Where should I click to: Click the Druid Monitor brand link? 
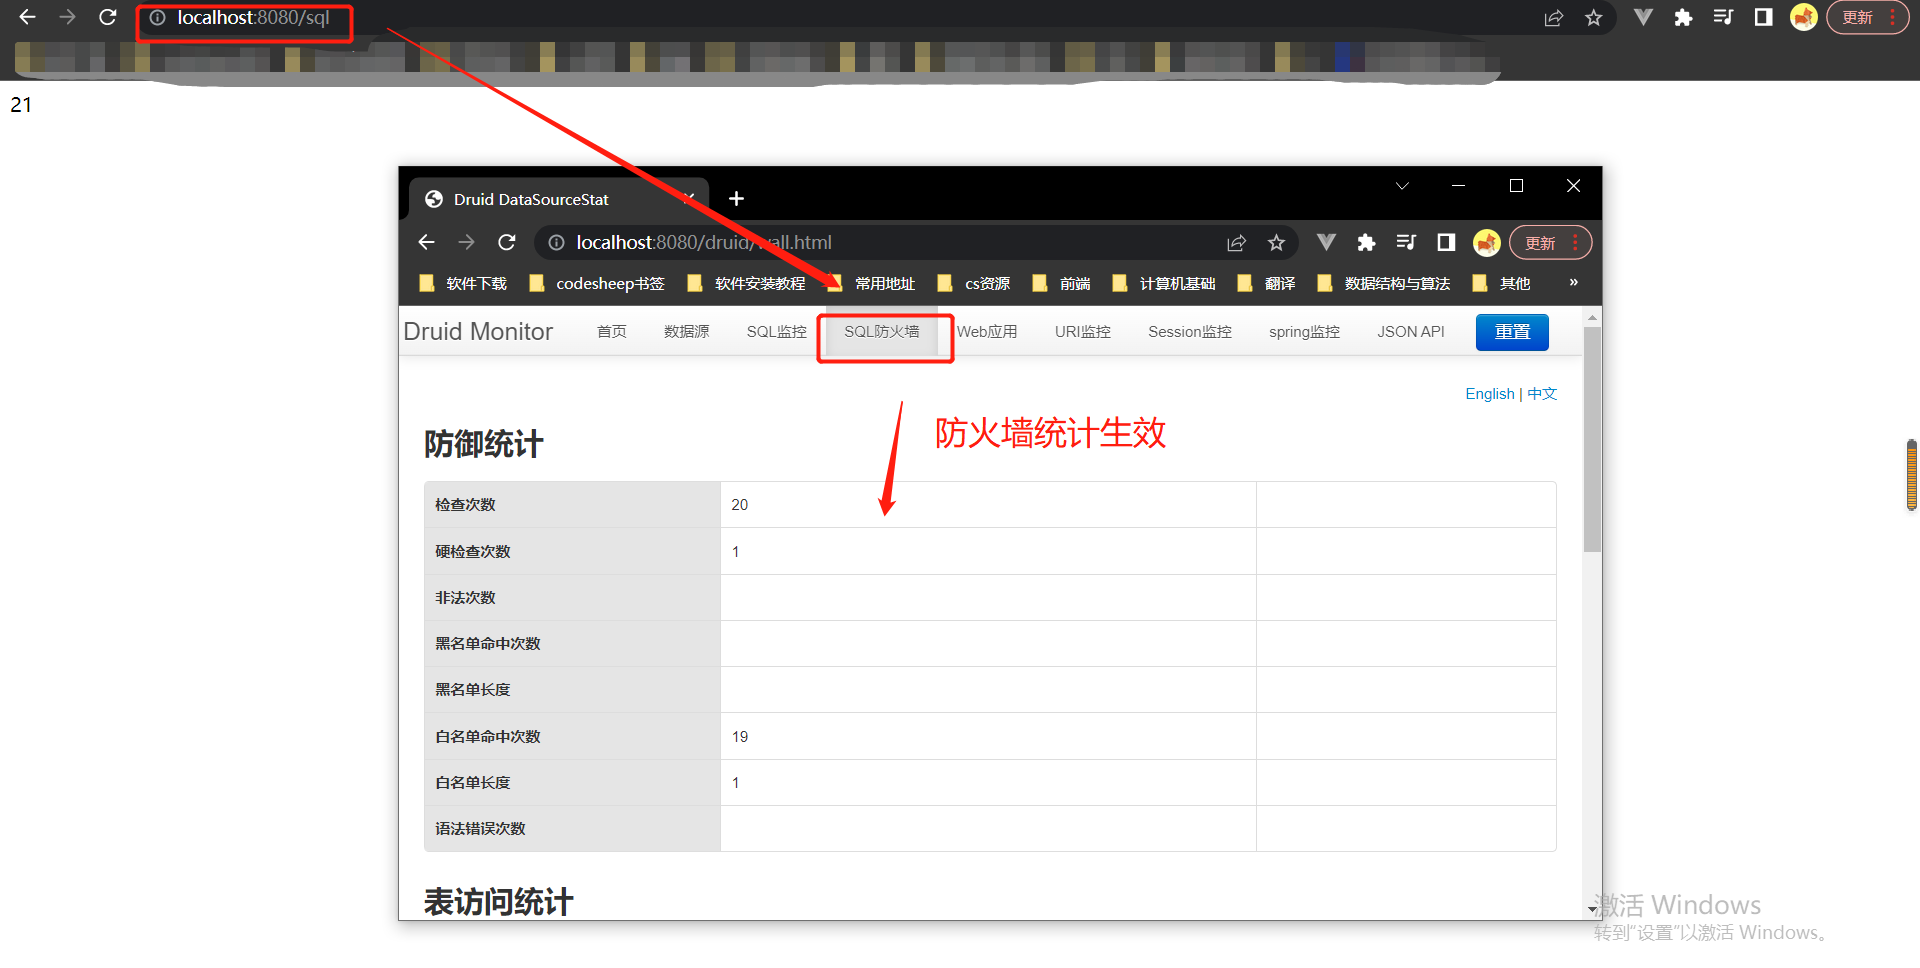[x=478, y=332]
